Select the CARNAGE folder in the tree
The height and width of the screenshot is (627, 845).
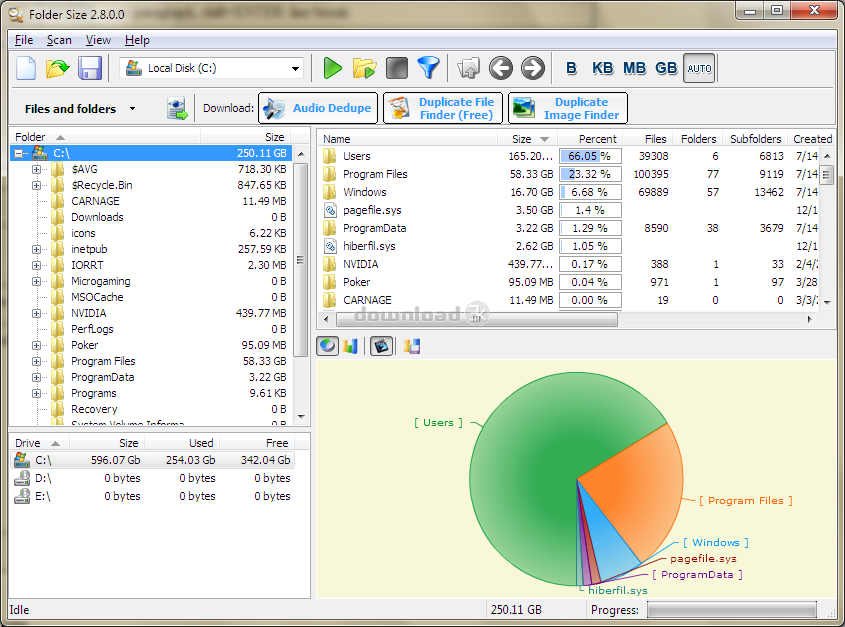coord(95,201)
